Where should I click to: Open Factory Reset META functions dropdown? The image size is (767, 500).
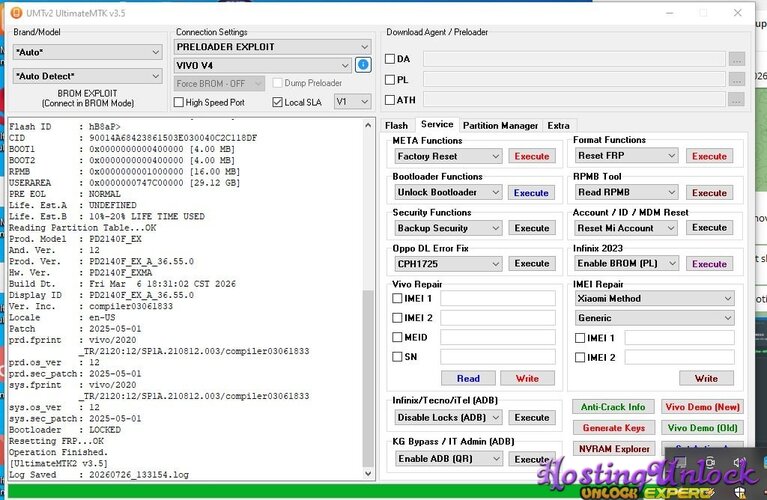(449, 156)
